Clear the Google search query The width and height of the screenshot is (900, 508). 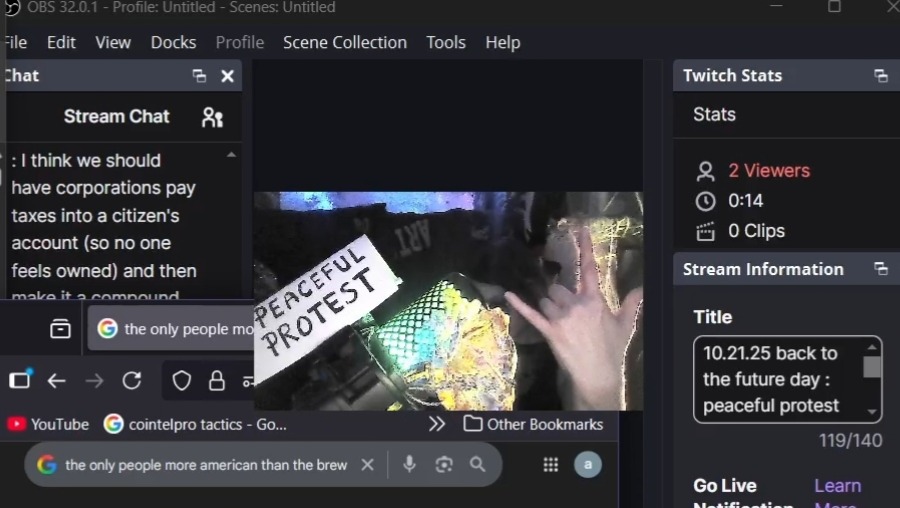tap(367, 464)
